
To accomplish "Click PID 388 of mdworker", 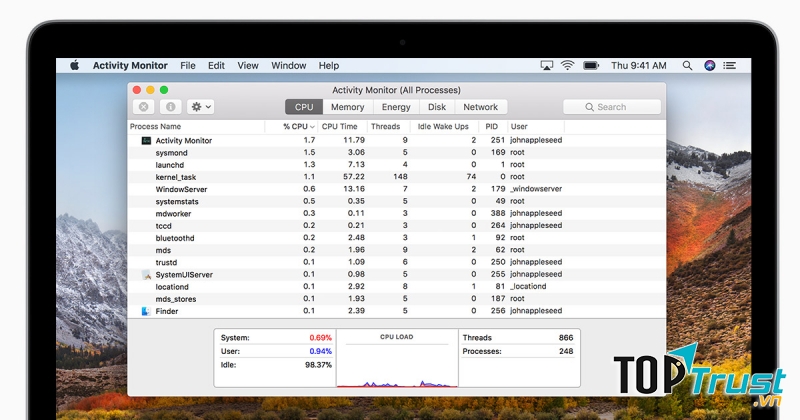I will click(x=498, y=213).
